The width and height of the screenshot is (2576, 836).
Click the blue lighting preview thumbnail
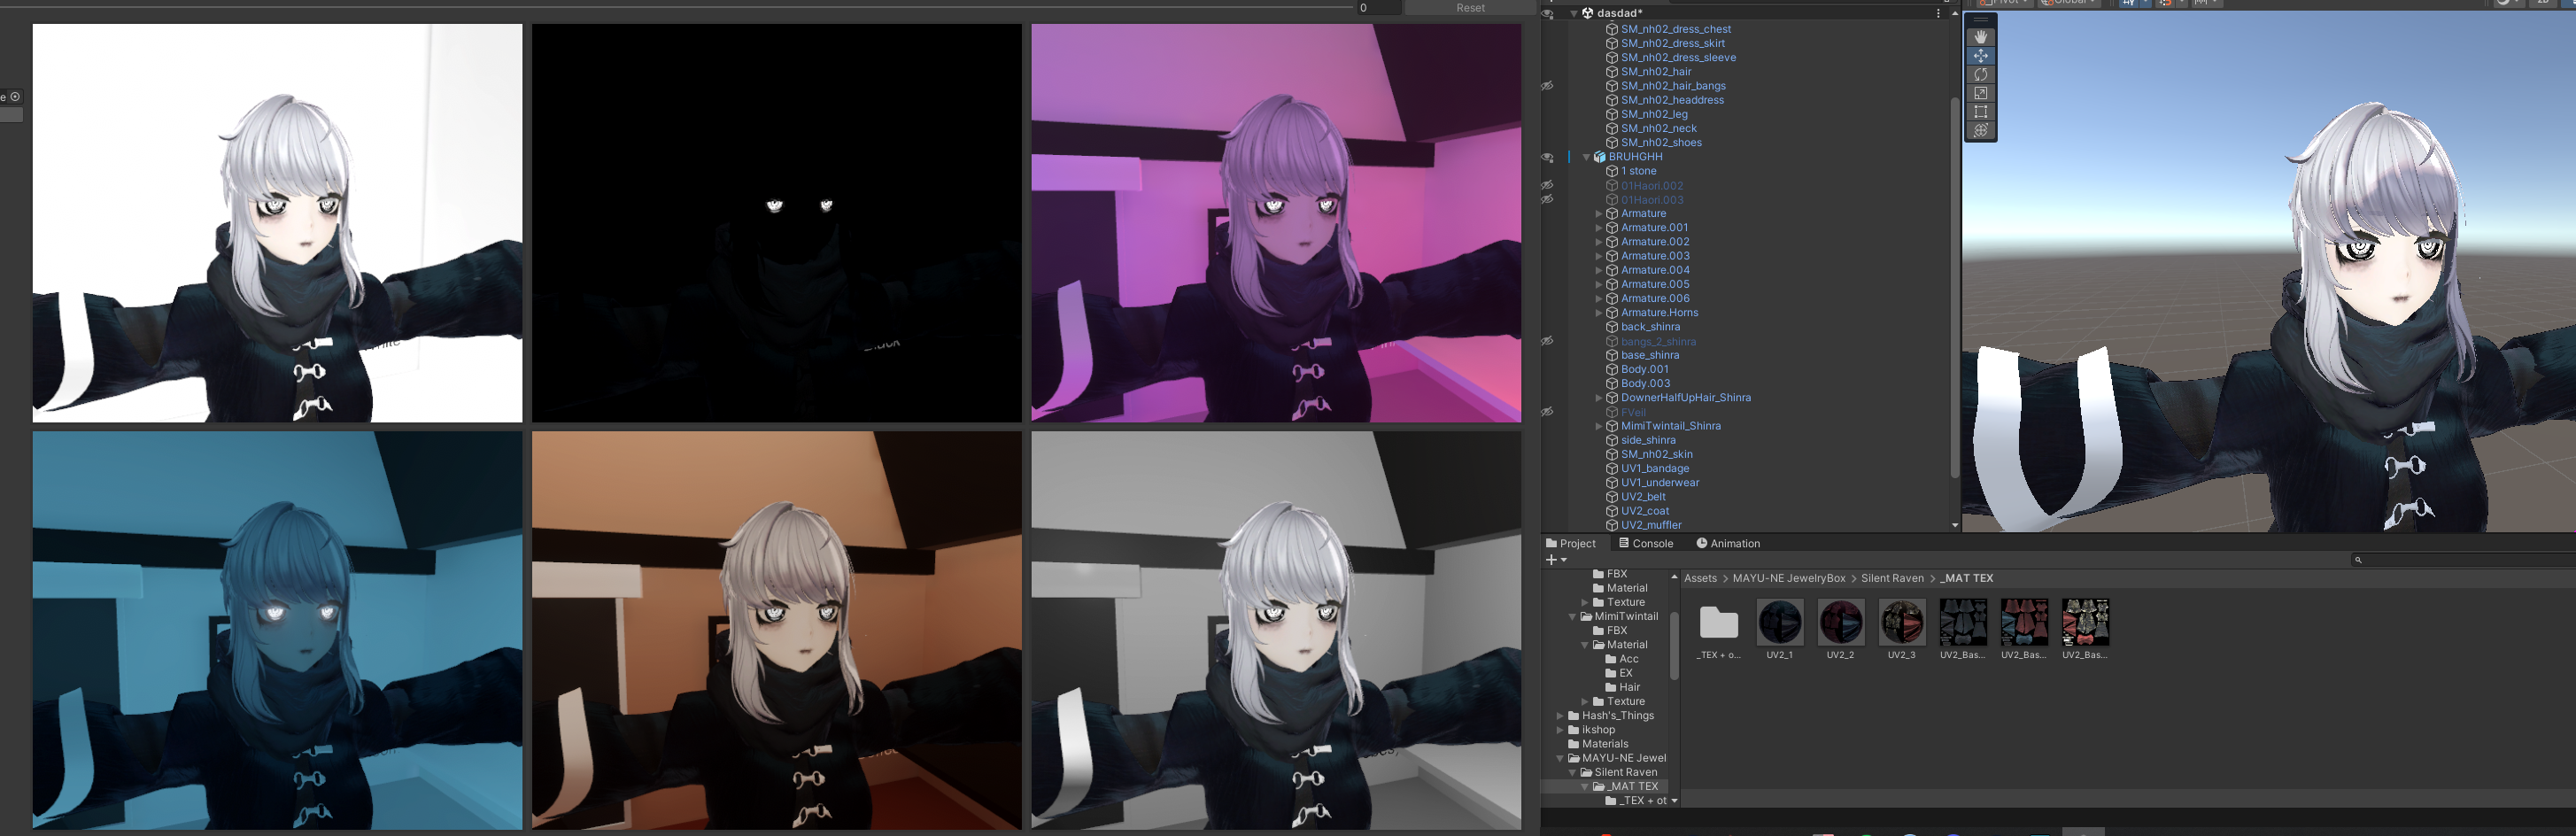(277, 630)
